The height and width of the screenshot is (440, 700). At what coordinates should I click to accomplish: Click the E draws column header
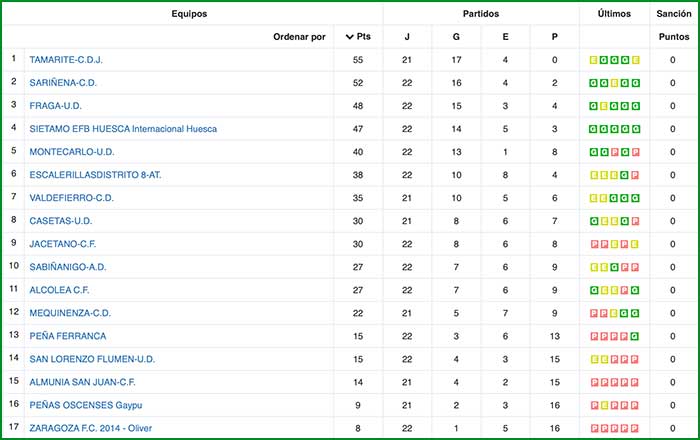pyautogui.click(x=505, y=37)
